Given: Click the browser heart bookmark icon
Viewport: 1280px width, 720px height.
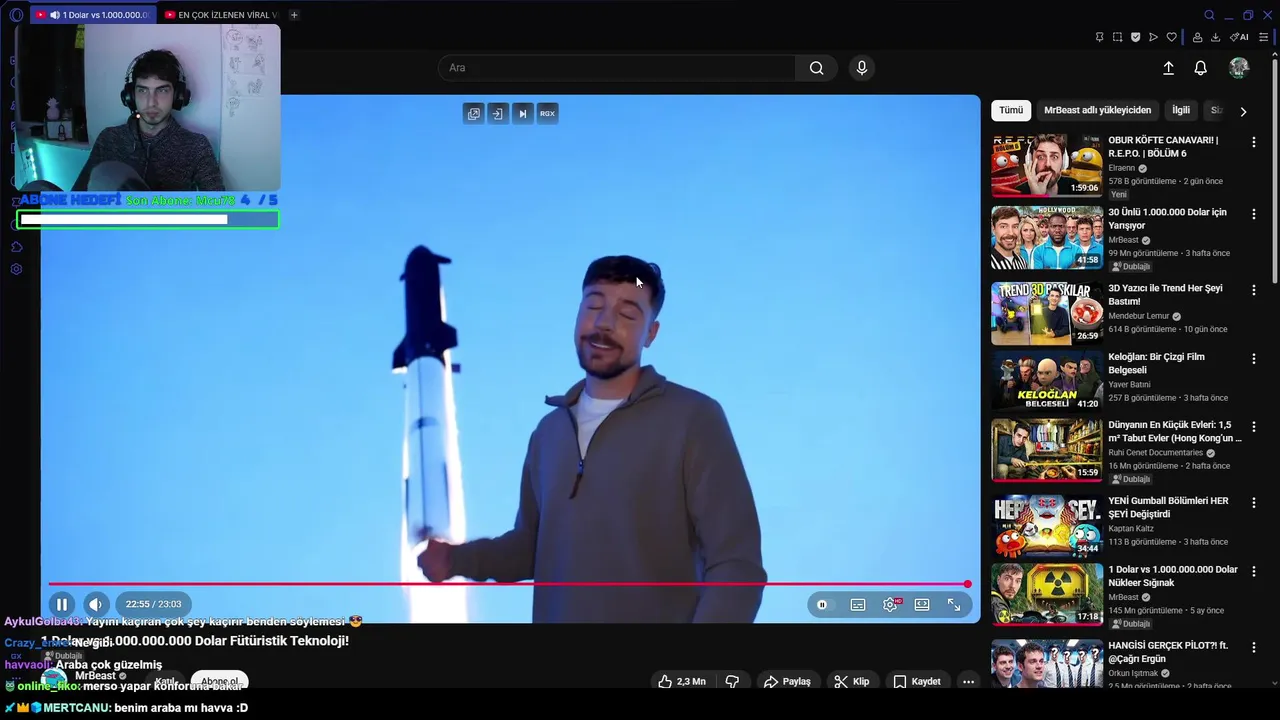Looking at the screenshot, I should [1172, 37].
